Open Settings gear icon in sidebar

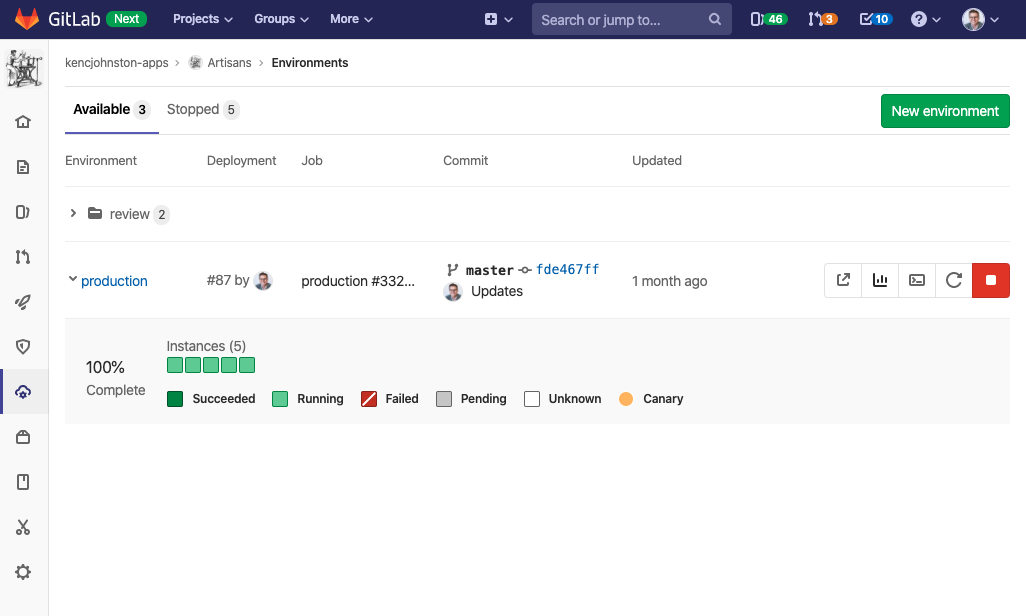click(x=23, y=572)
